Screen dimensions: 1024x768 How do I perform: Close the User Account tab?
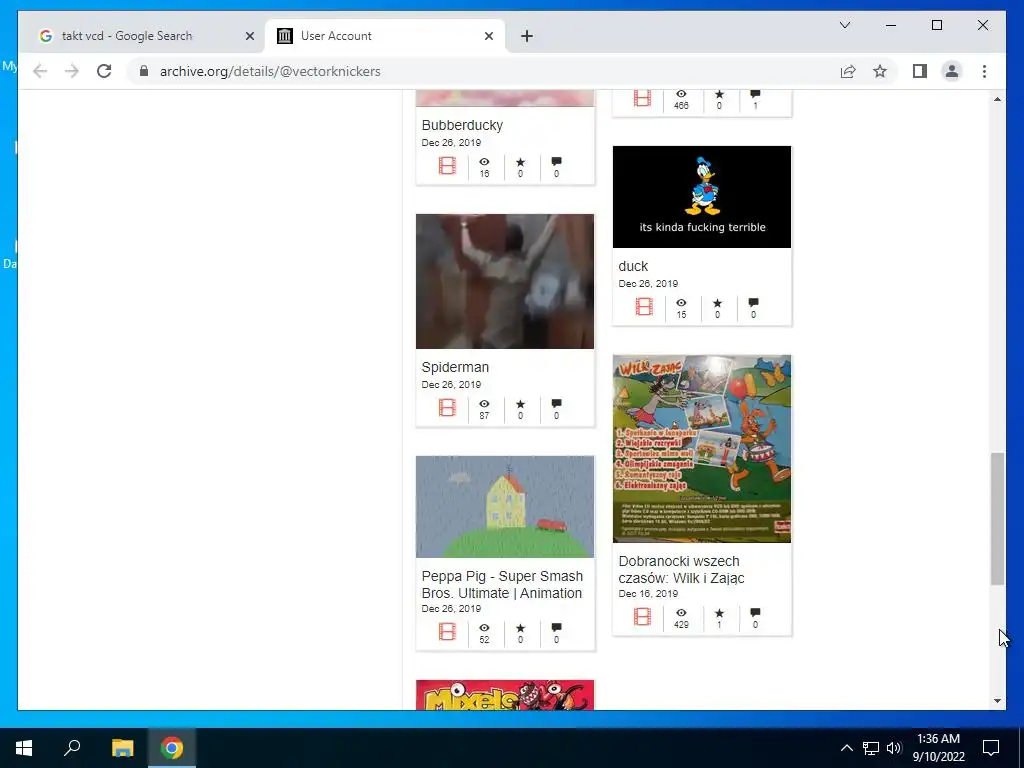point(488,36)
